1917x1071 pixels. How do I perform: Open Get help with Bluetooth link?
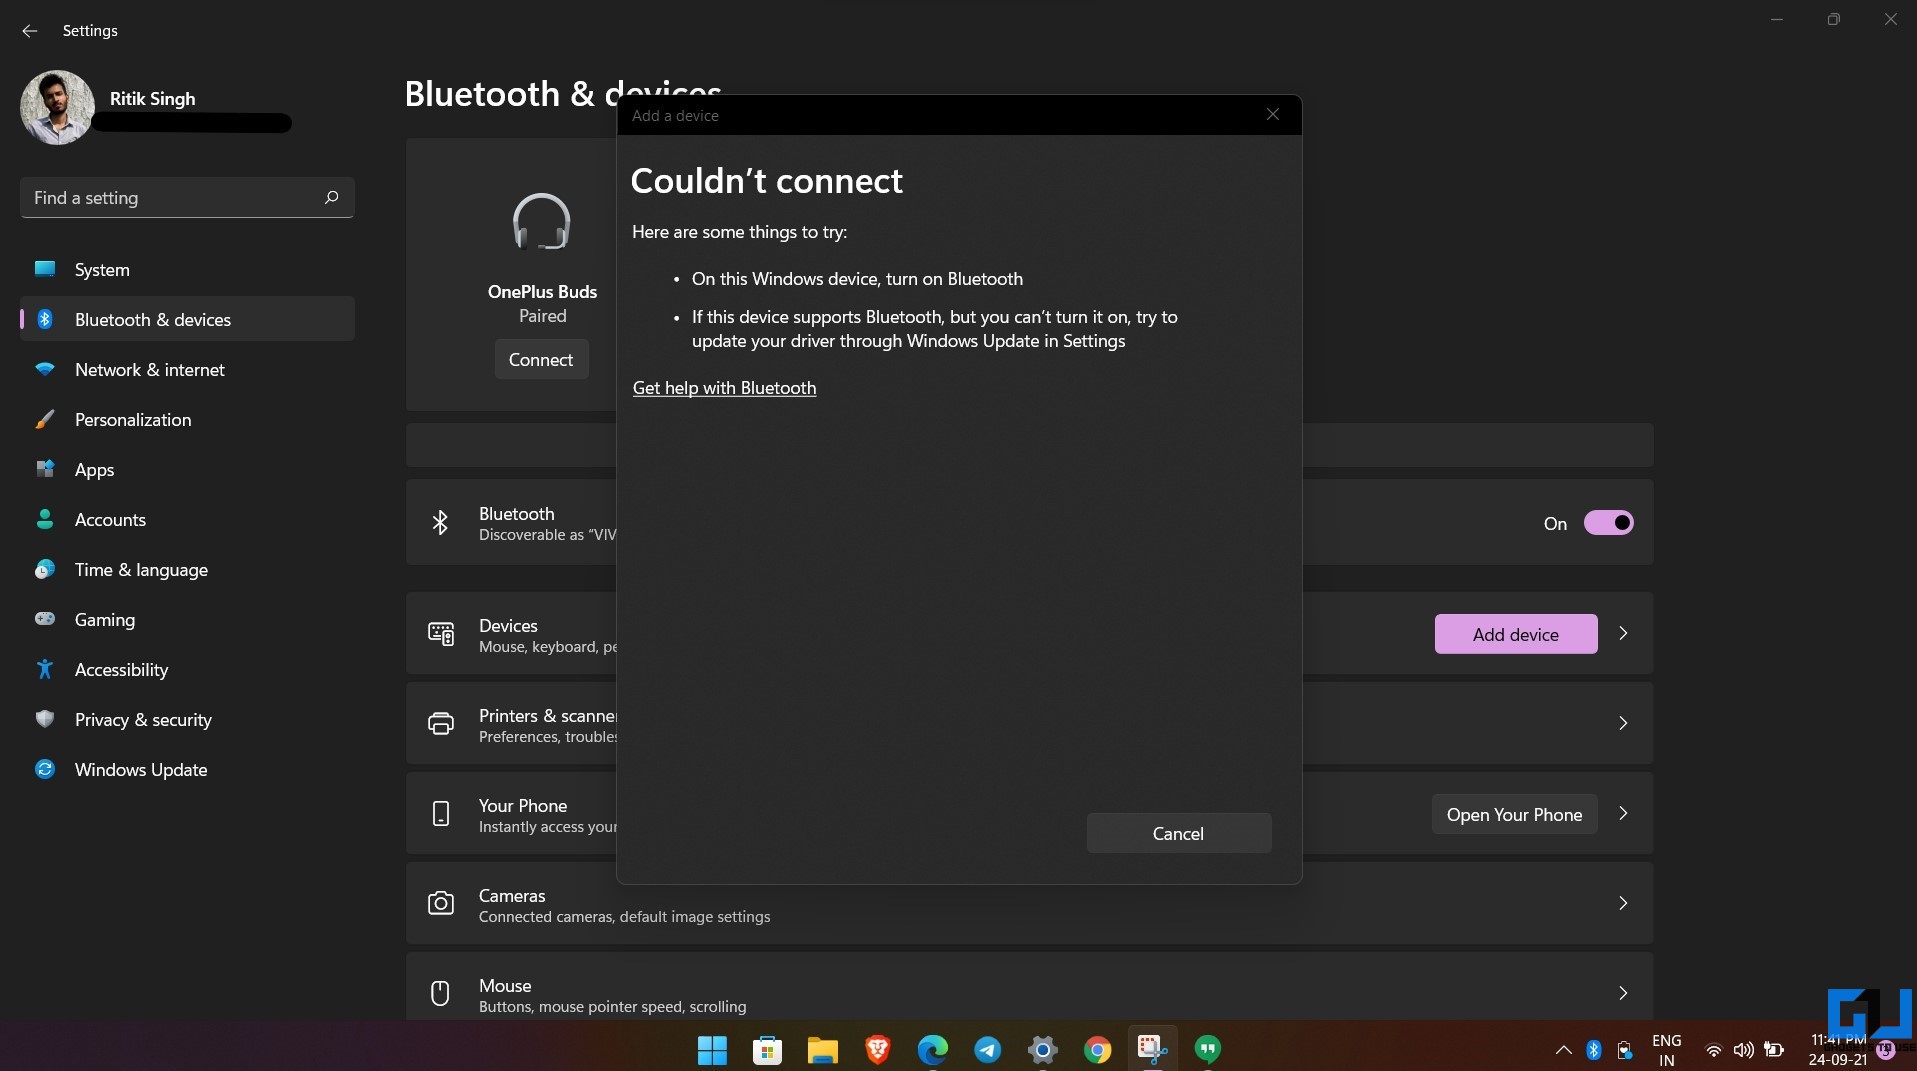coord(724,388)
